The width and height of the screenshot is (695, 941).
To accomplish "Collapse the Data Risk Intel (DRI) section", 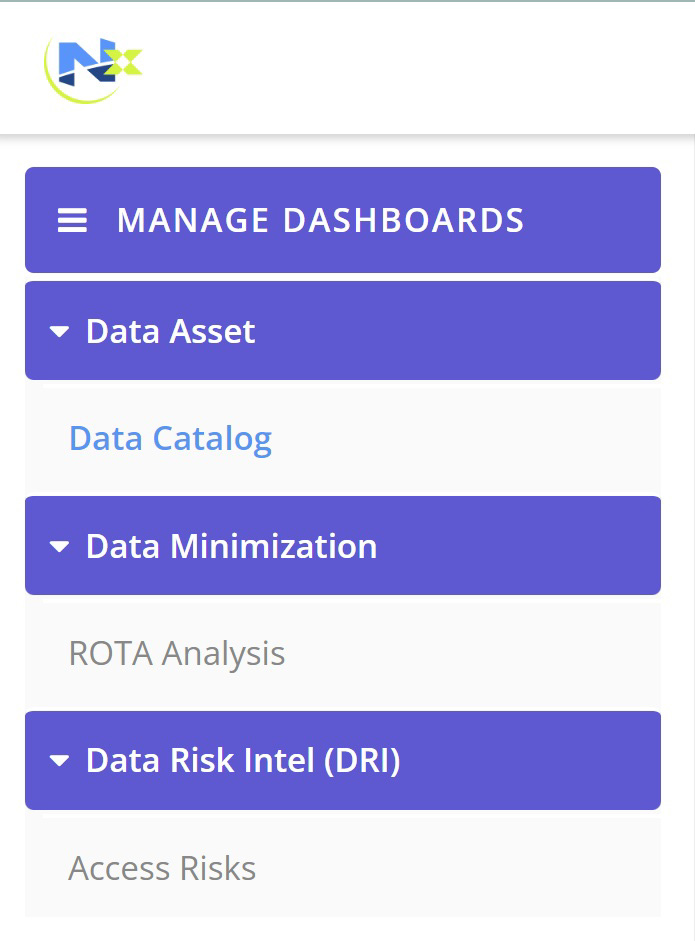I will coord(343,760).
